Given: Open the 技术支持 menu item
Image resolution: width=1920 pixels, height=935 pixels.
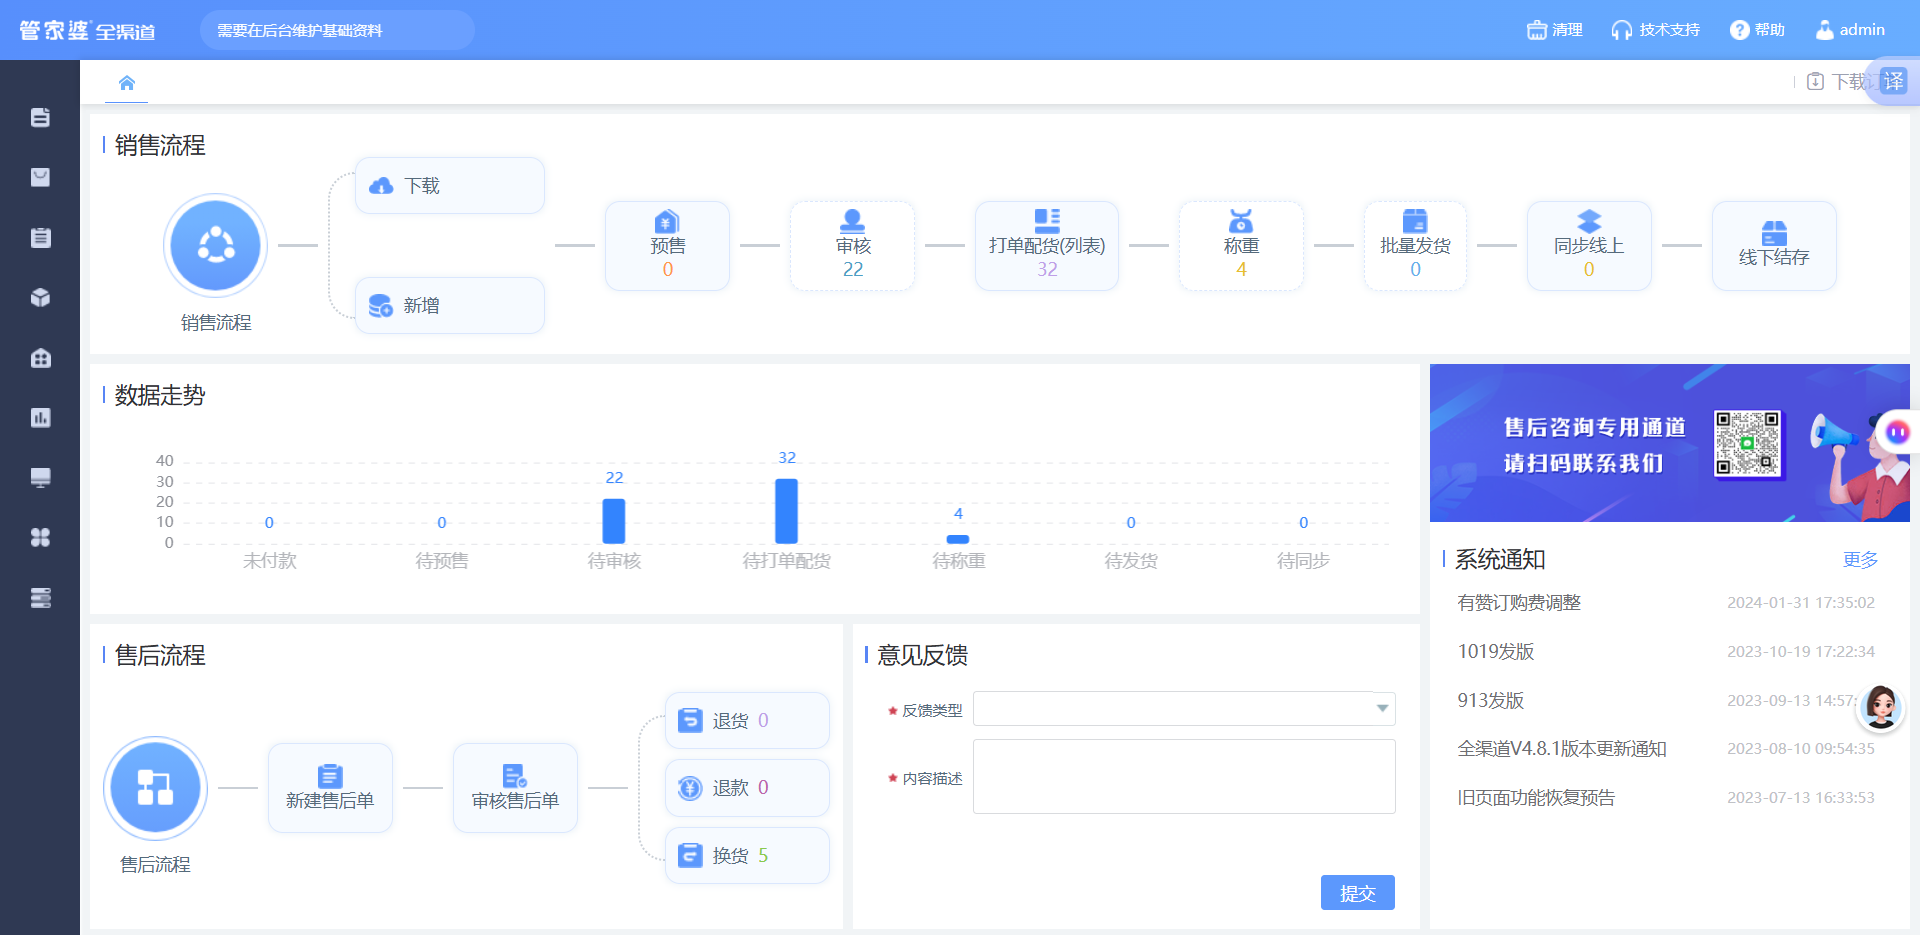Looking at the screenshot, I should [x=1656, y=30].
